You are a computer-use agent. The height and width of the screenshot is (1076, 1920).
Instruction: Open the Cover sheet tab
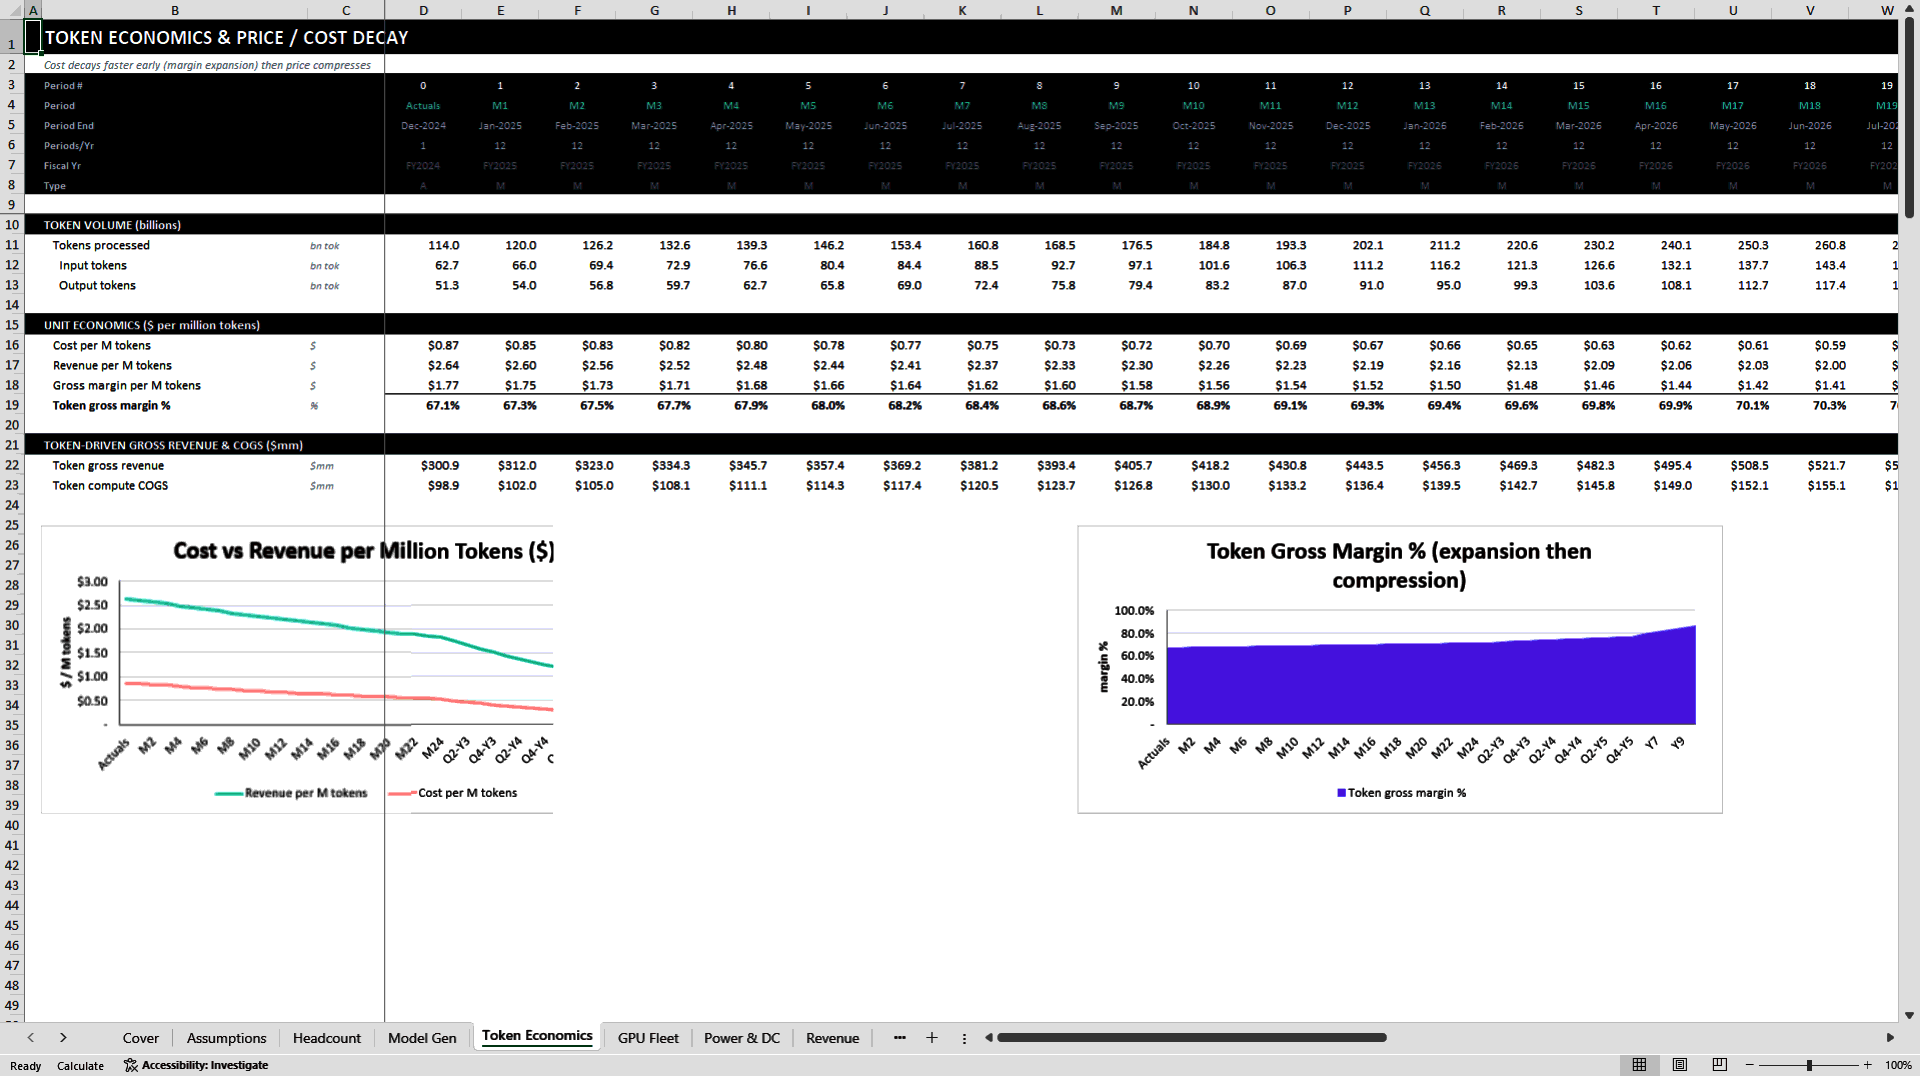(x=140, y=1038)
